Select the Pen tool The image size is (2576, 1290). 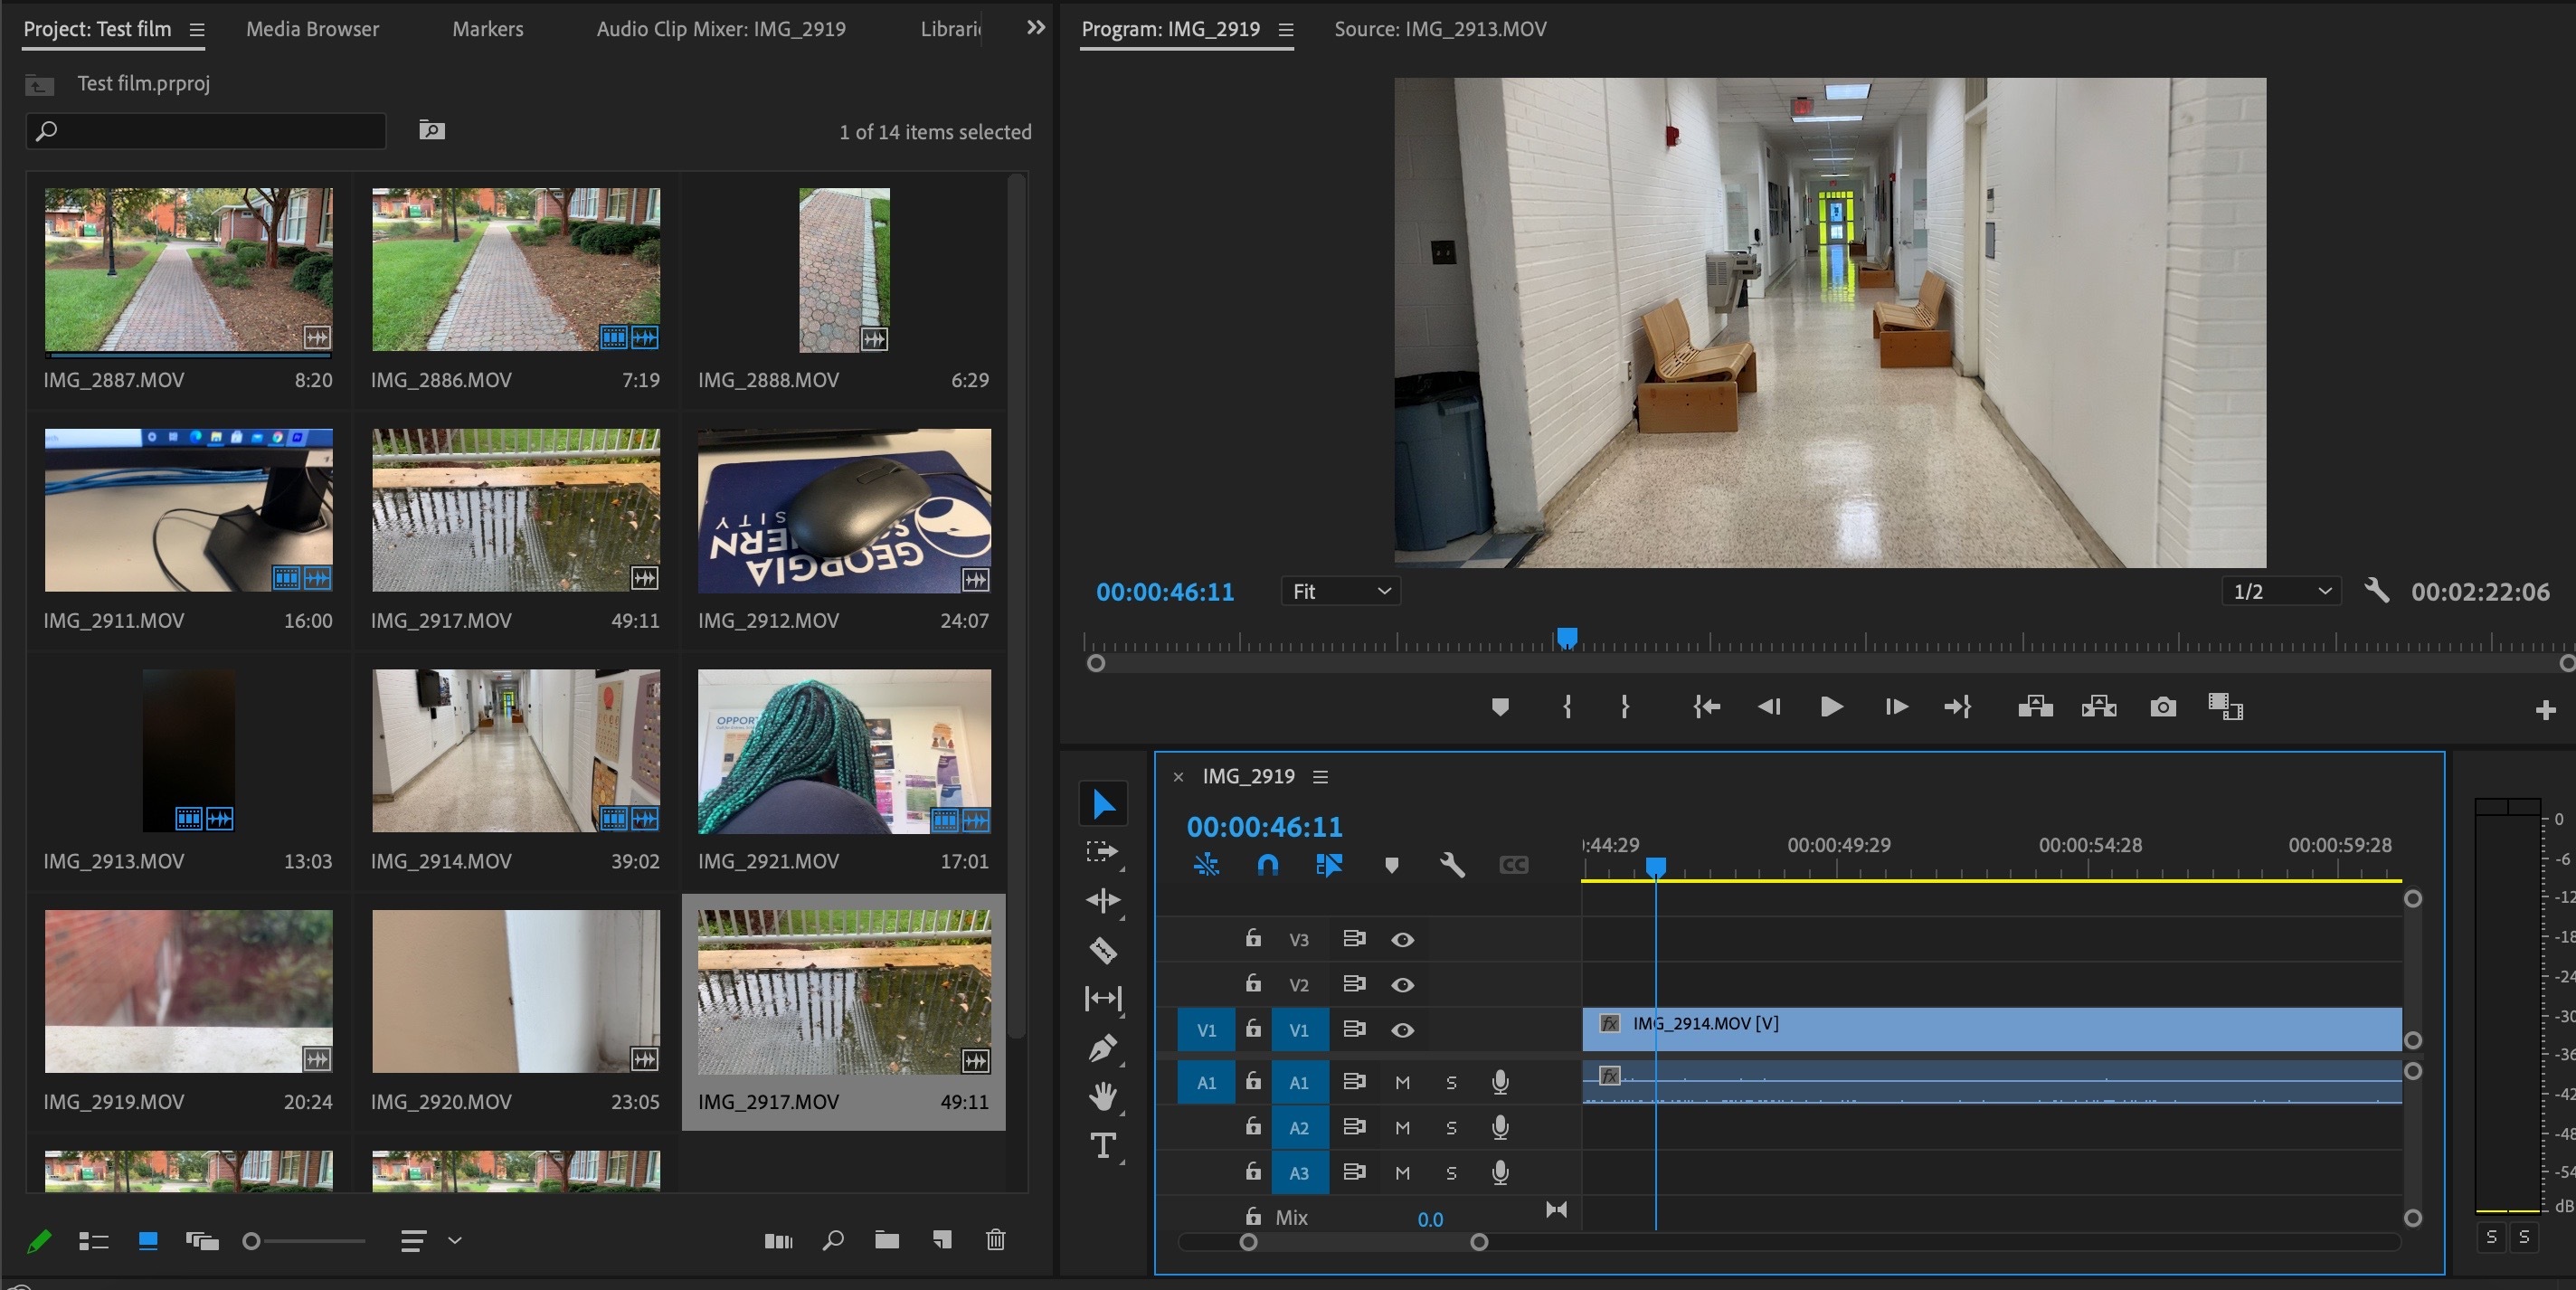pos(1103,1048)
